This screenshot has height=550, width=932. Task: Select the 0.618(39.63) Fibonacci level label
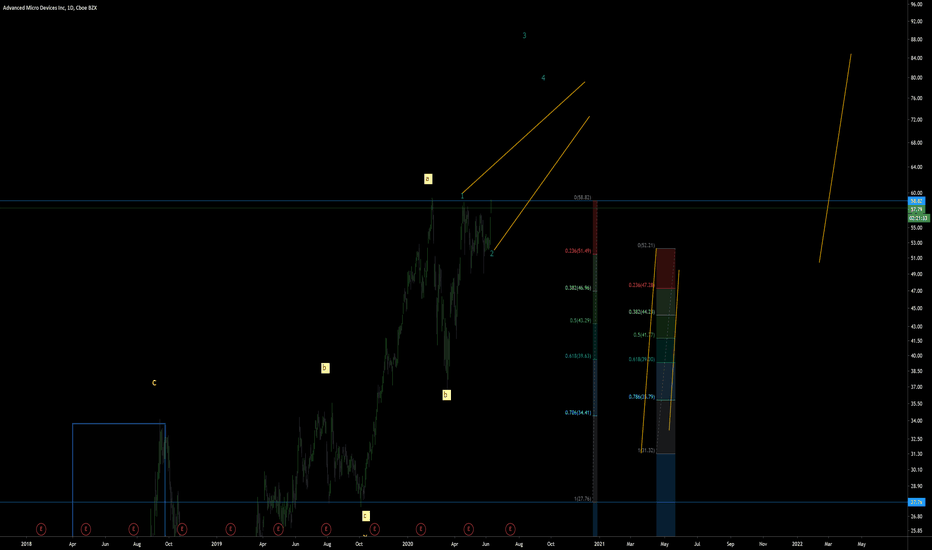578,356
